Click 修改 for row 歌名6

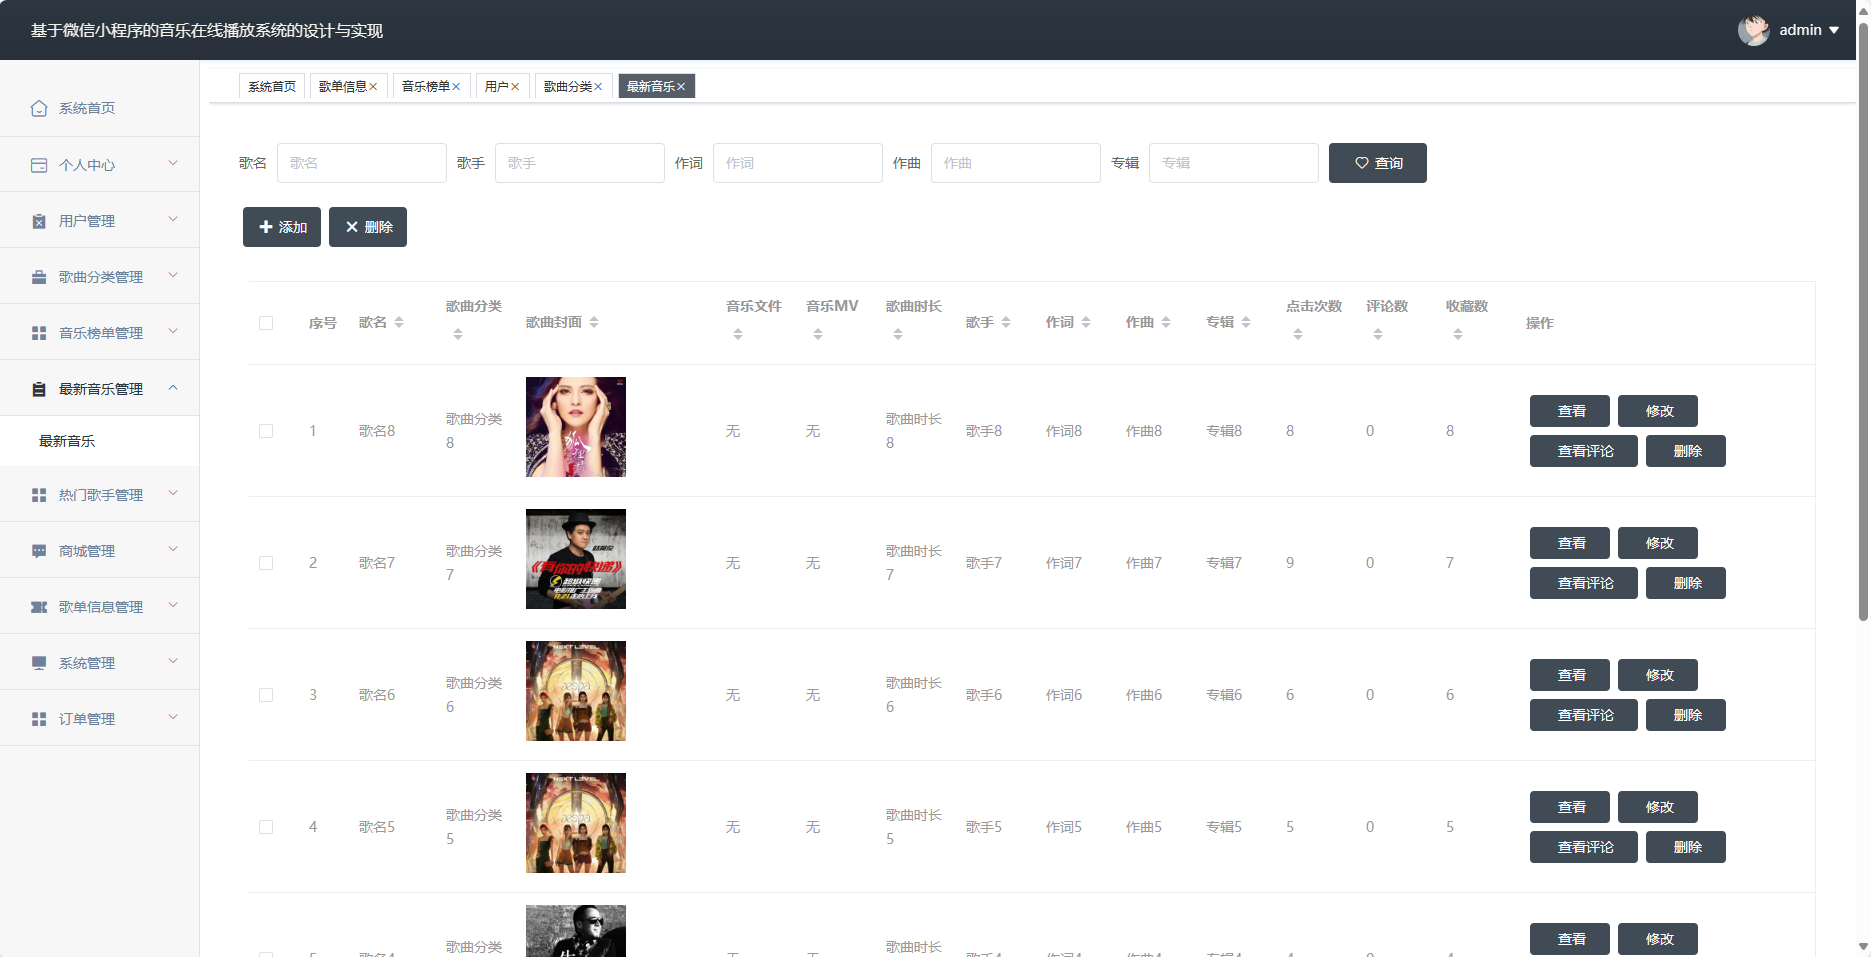(1658, 675)
